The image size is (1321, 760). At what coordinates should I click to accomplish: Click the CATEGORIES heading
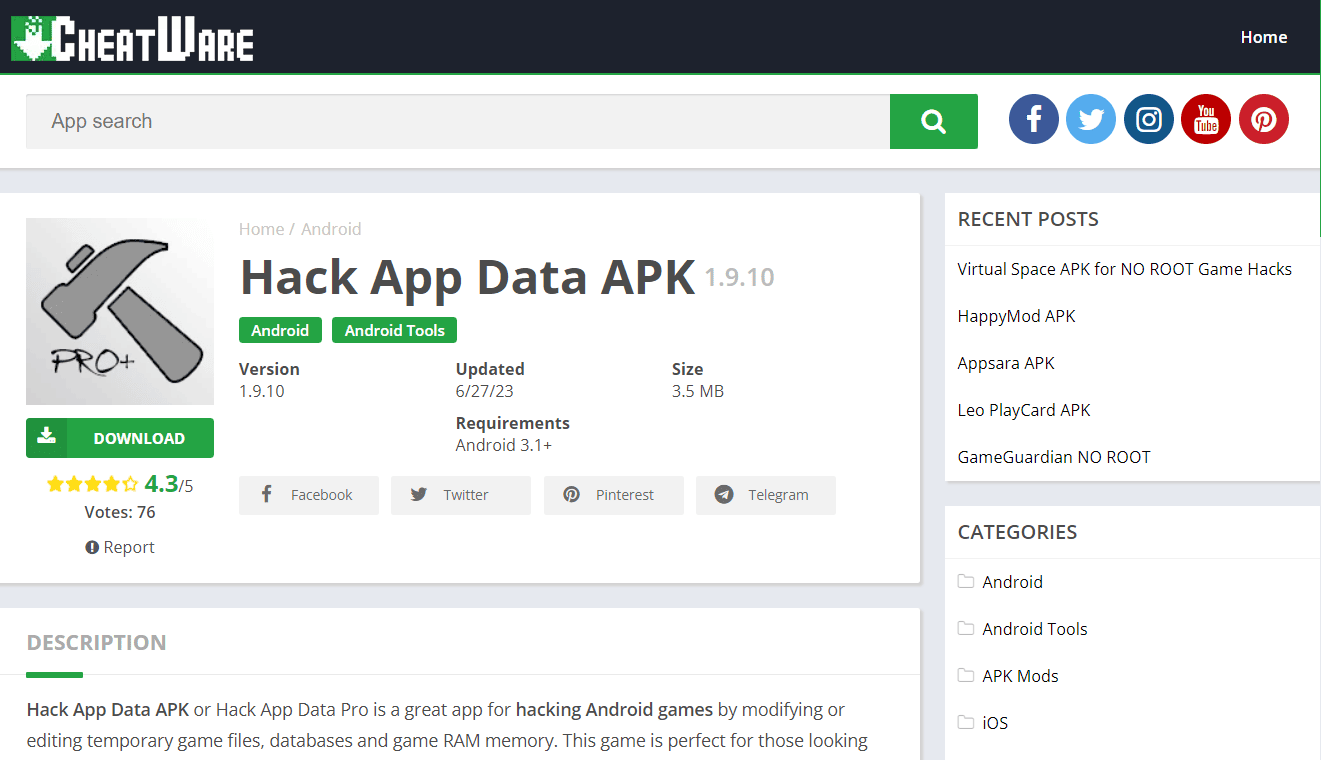pos(1017,532)
